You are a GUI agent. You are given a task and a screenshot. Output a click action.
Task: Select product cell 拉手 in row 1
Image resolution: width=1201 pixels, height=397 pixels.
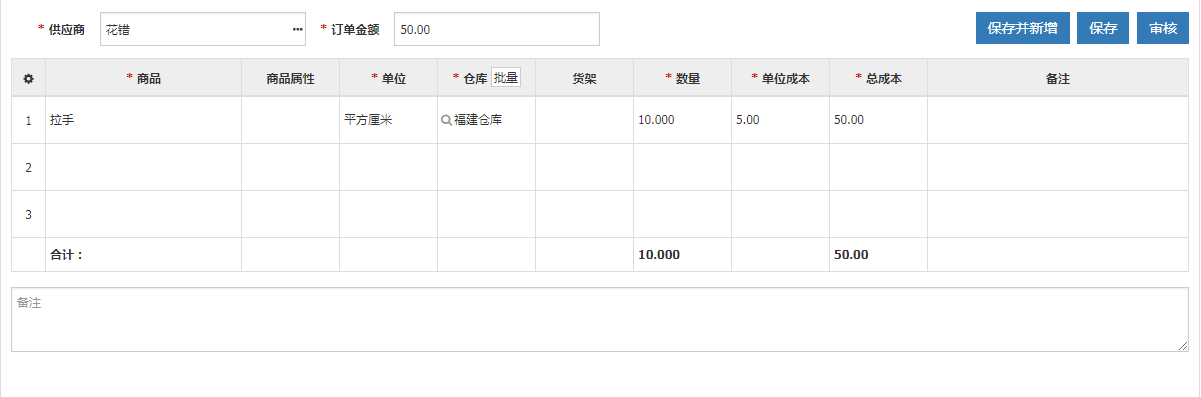click(144, 120)
